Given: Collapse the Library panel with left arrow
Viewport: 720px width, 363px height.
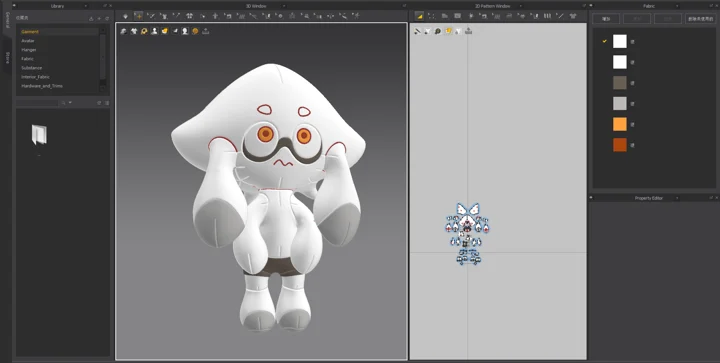Looking at the screenshot, I should (x=15, y=6).
